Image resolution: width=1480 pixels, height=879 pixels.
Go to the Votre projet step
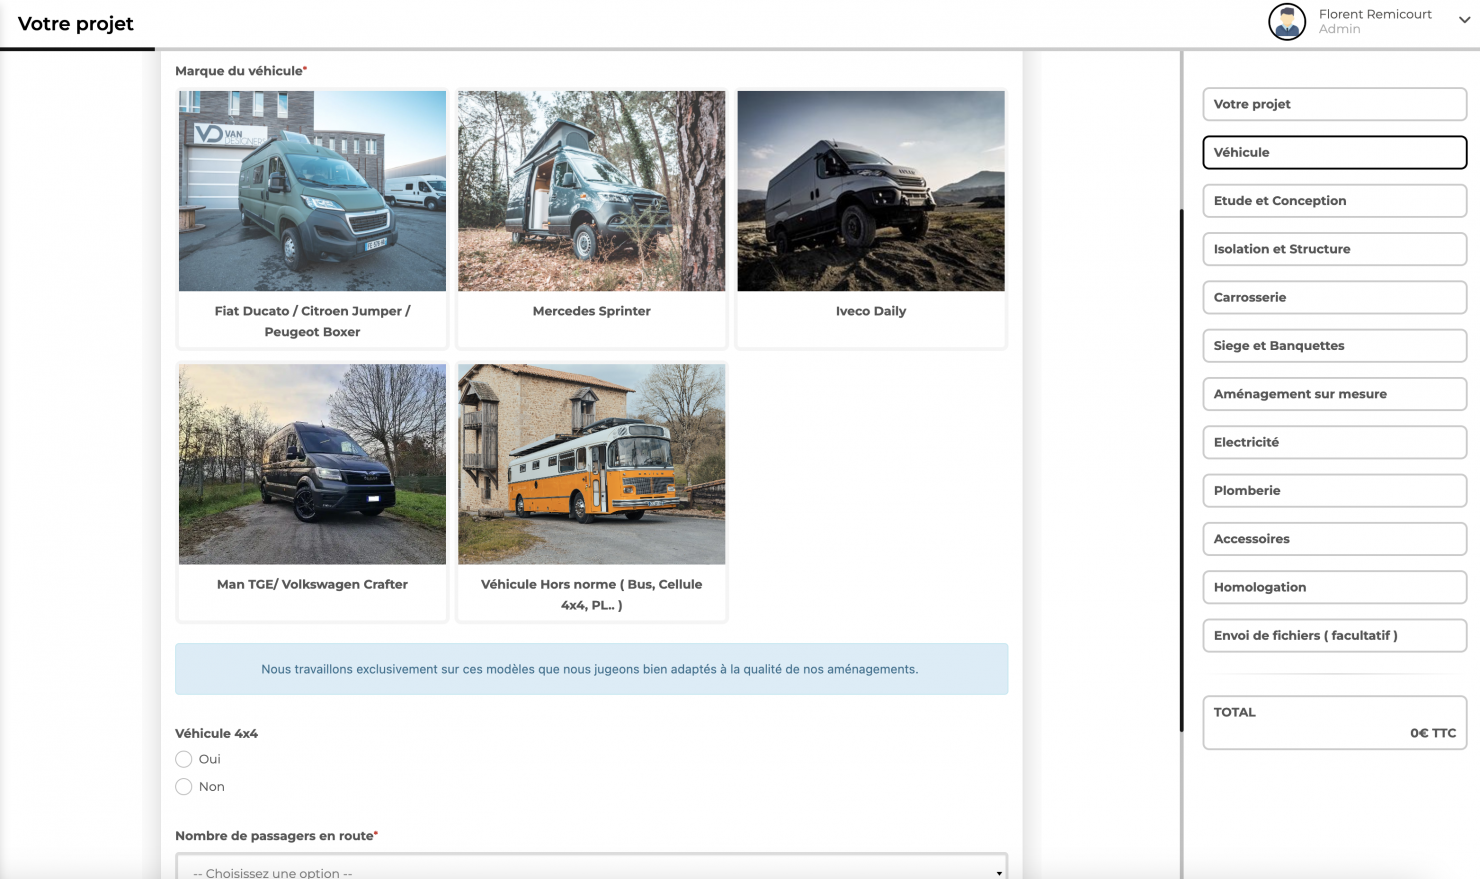click(1334, 104)
